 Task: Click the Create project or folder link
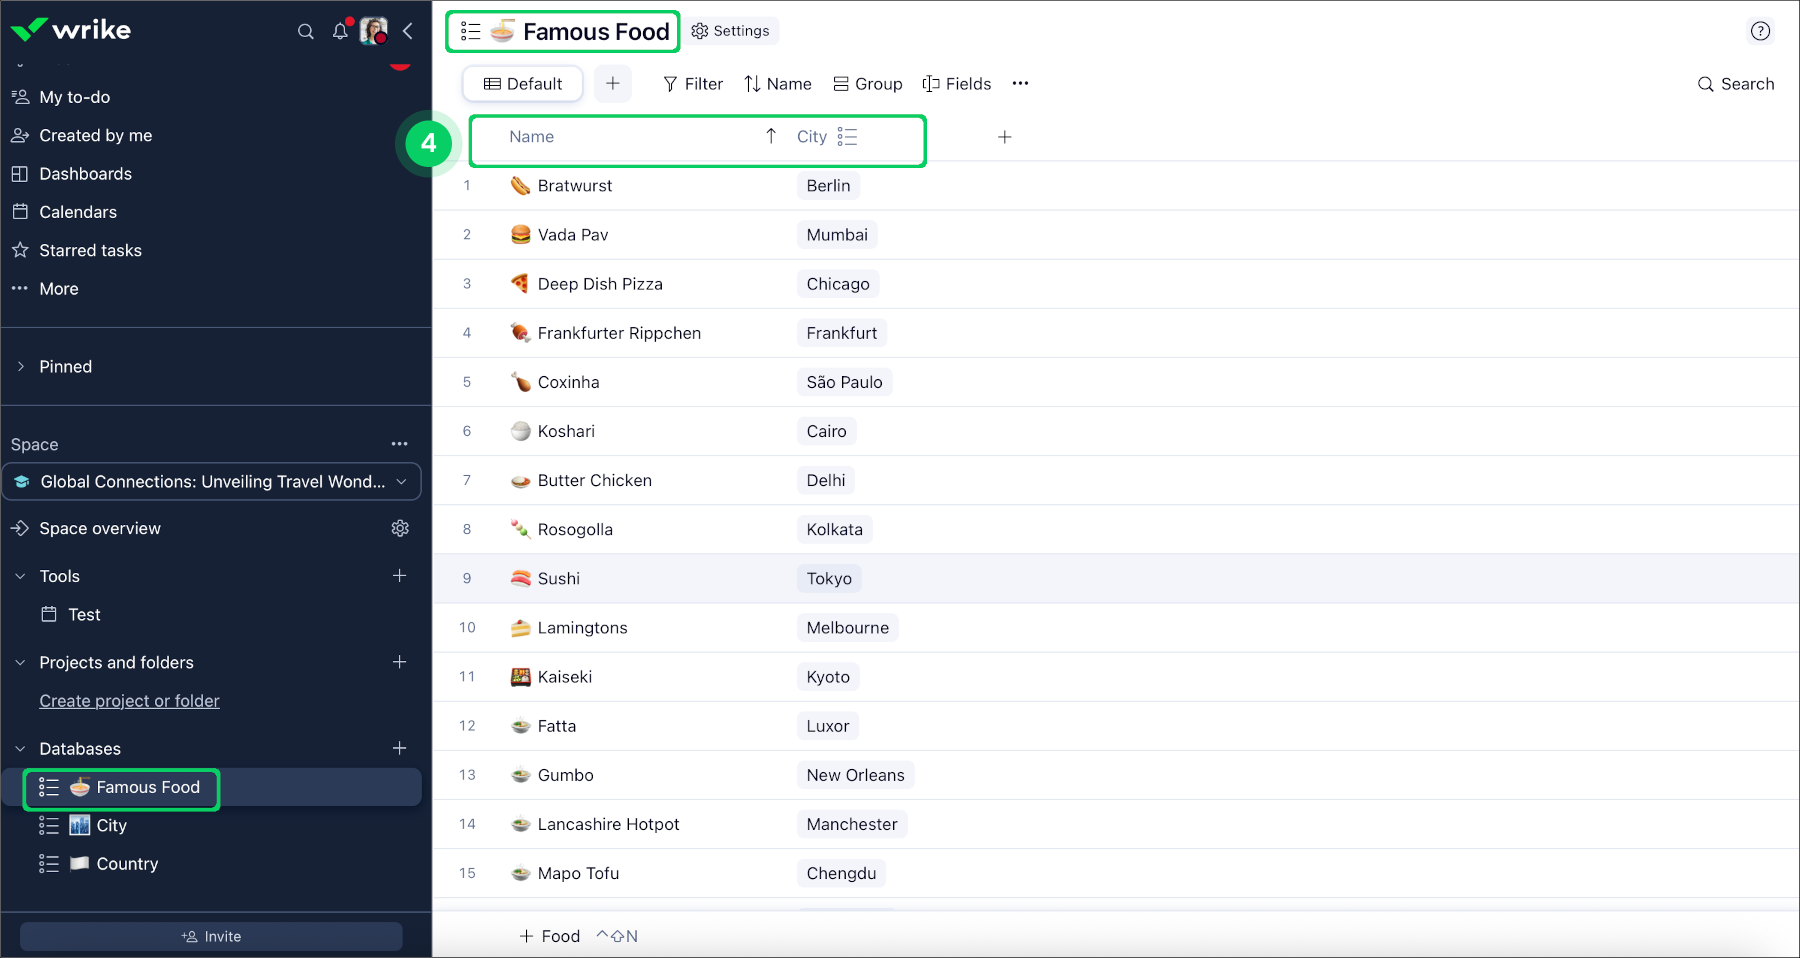pos(129,701)
